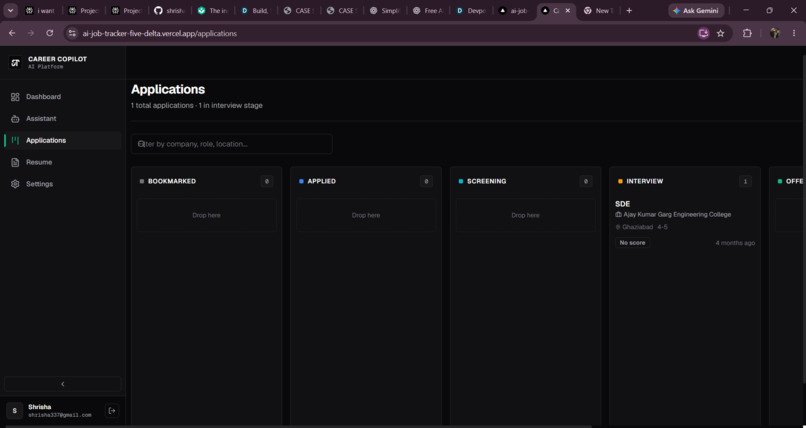Click the Applied column header
This screenshot has height=428, width=806.
(321, 181)
